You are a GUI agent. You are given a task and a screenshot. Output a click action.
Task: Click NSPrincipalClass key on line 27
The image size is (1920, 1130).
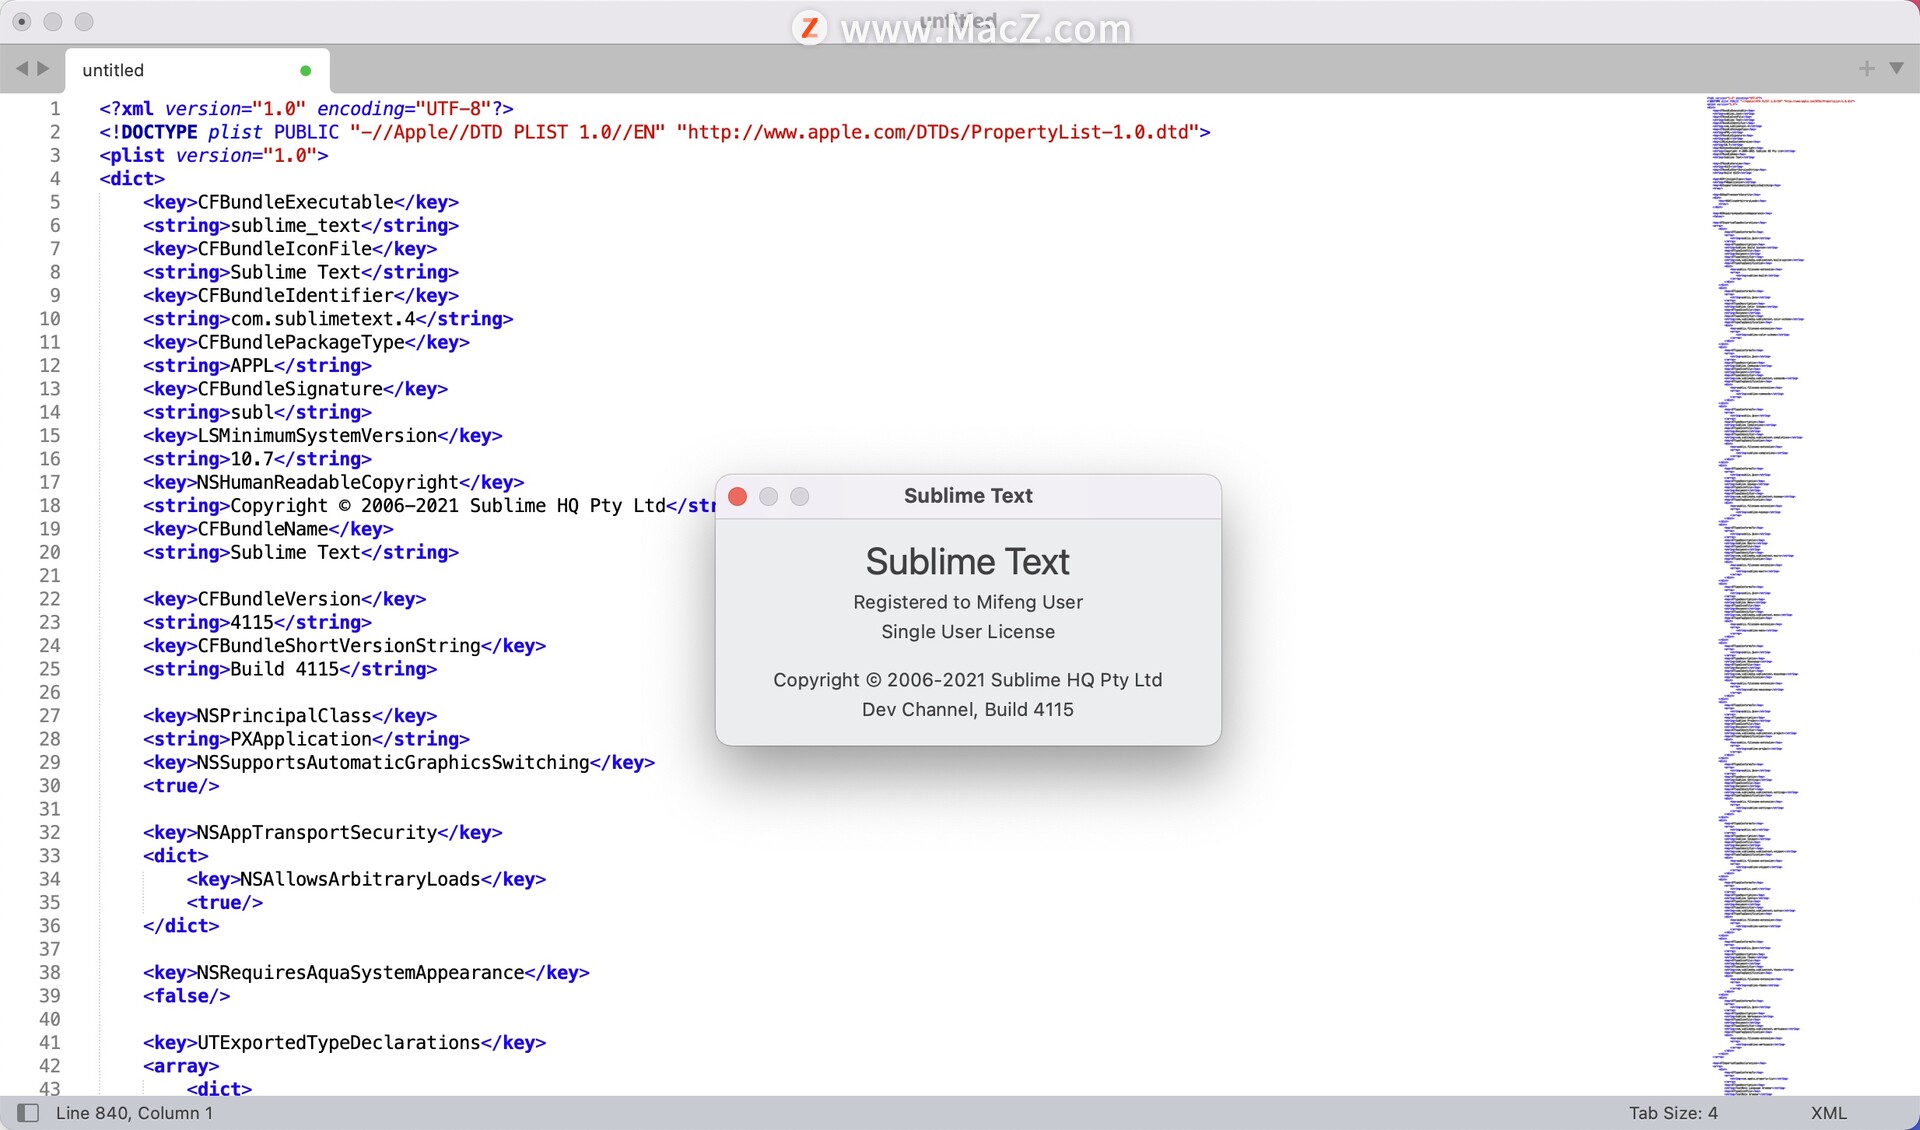click(284, 716)
